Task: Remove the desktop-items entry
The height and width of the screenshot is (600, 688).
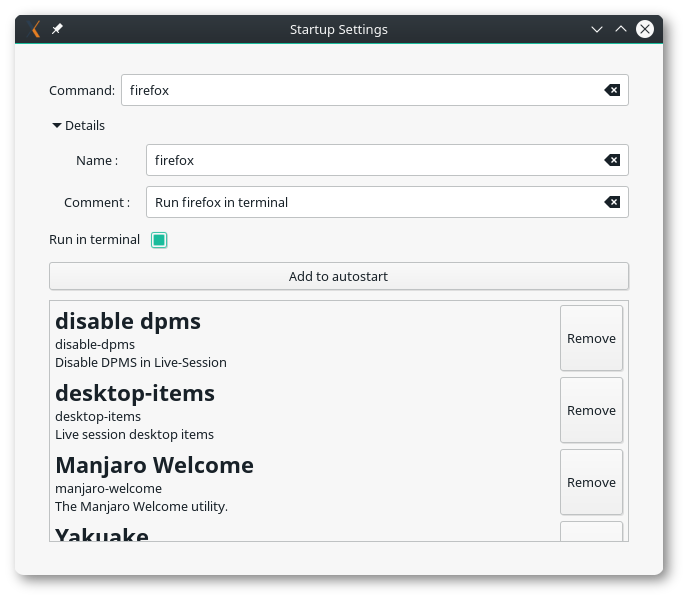Action: click(x=591, y=410)
